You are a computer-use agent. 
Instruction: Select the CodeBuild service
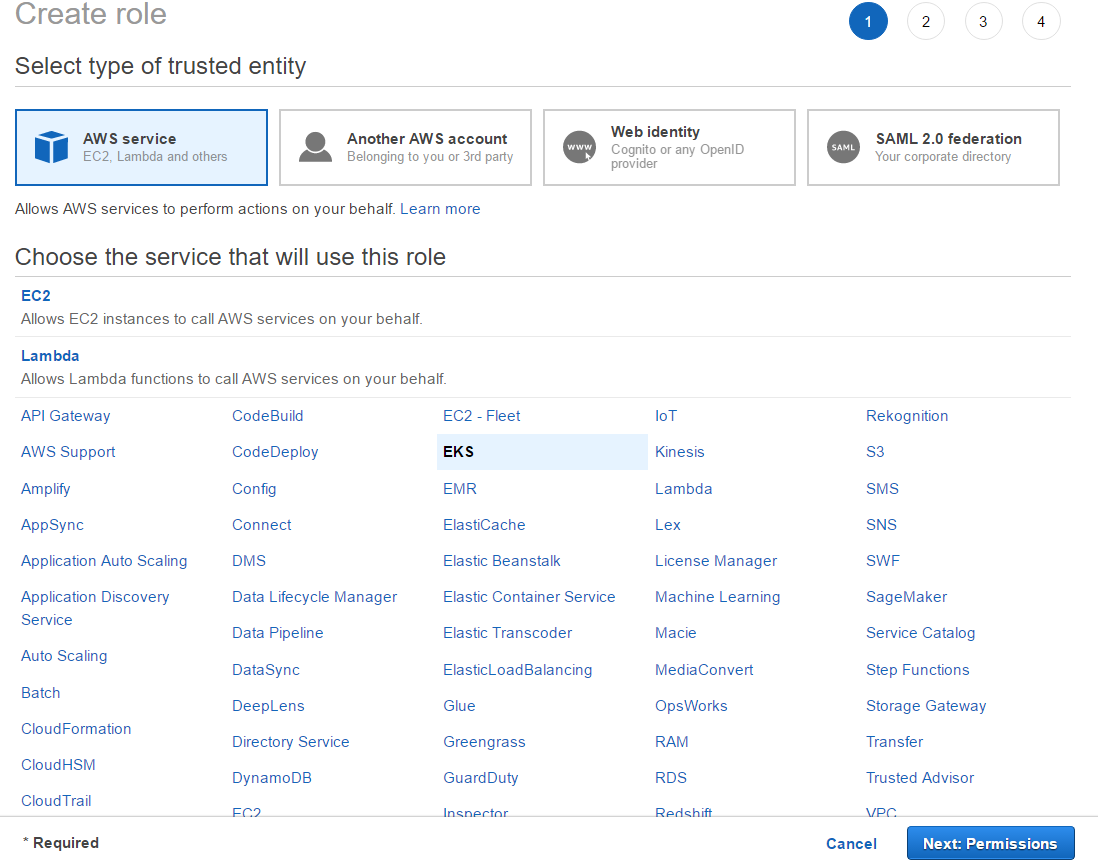pos(267,416)
